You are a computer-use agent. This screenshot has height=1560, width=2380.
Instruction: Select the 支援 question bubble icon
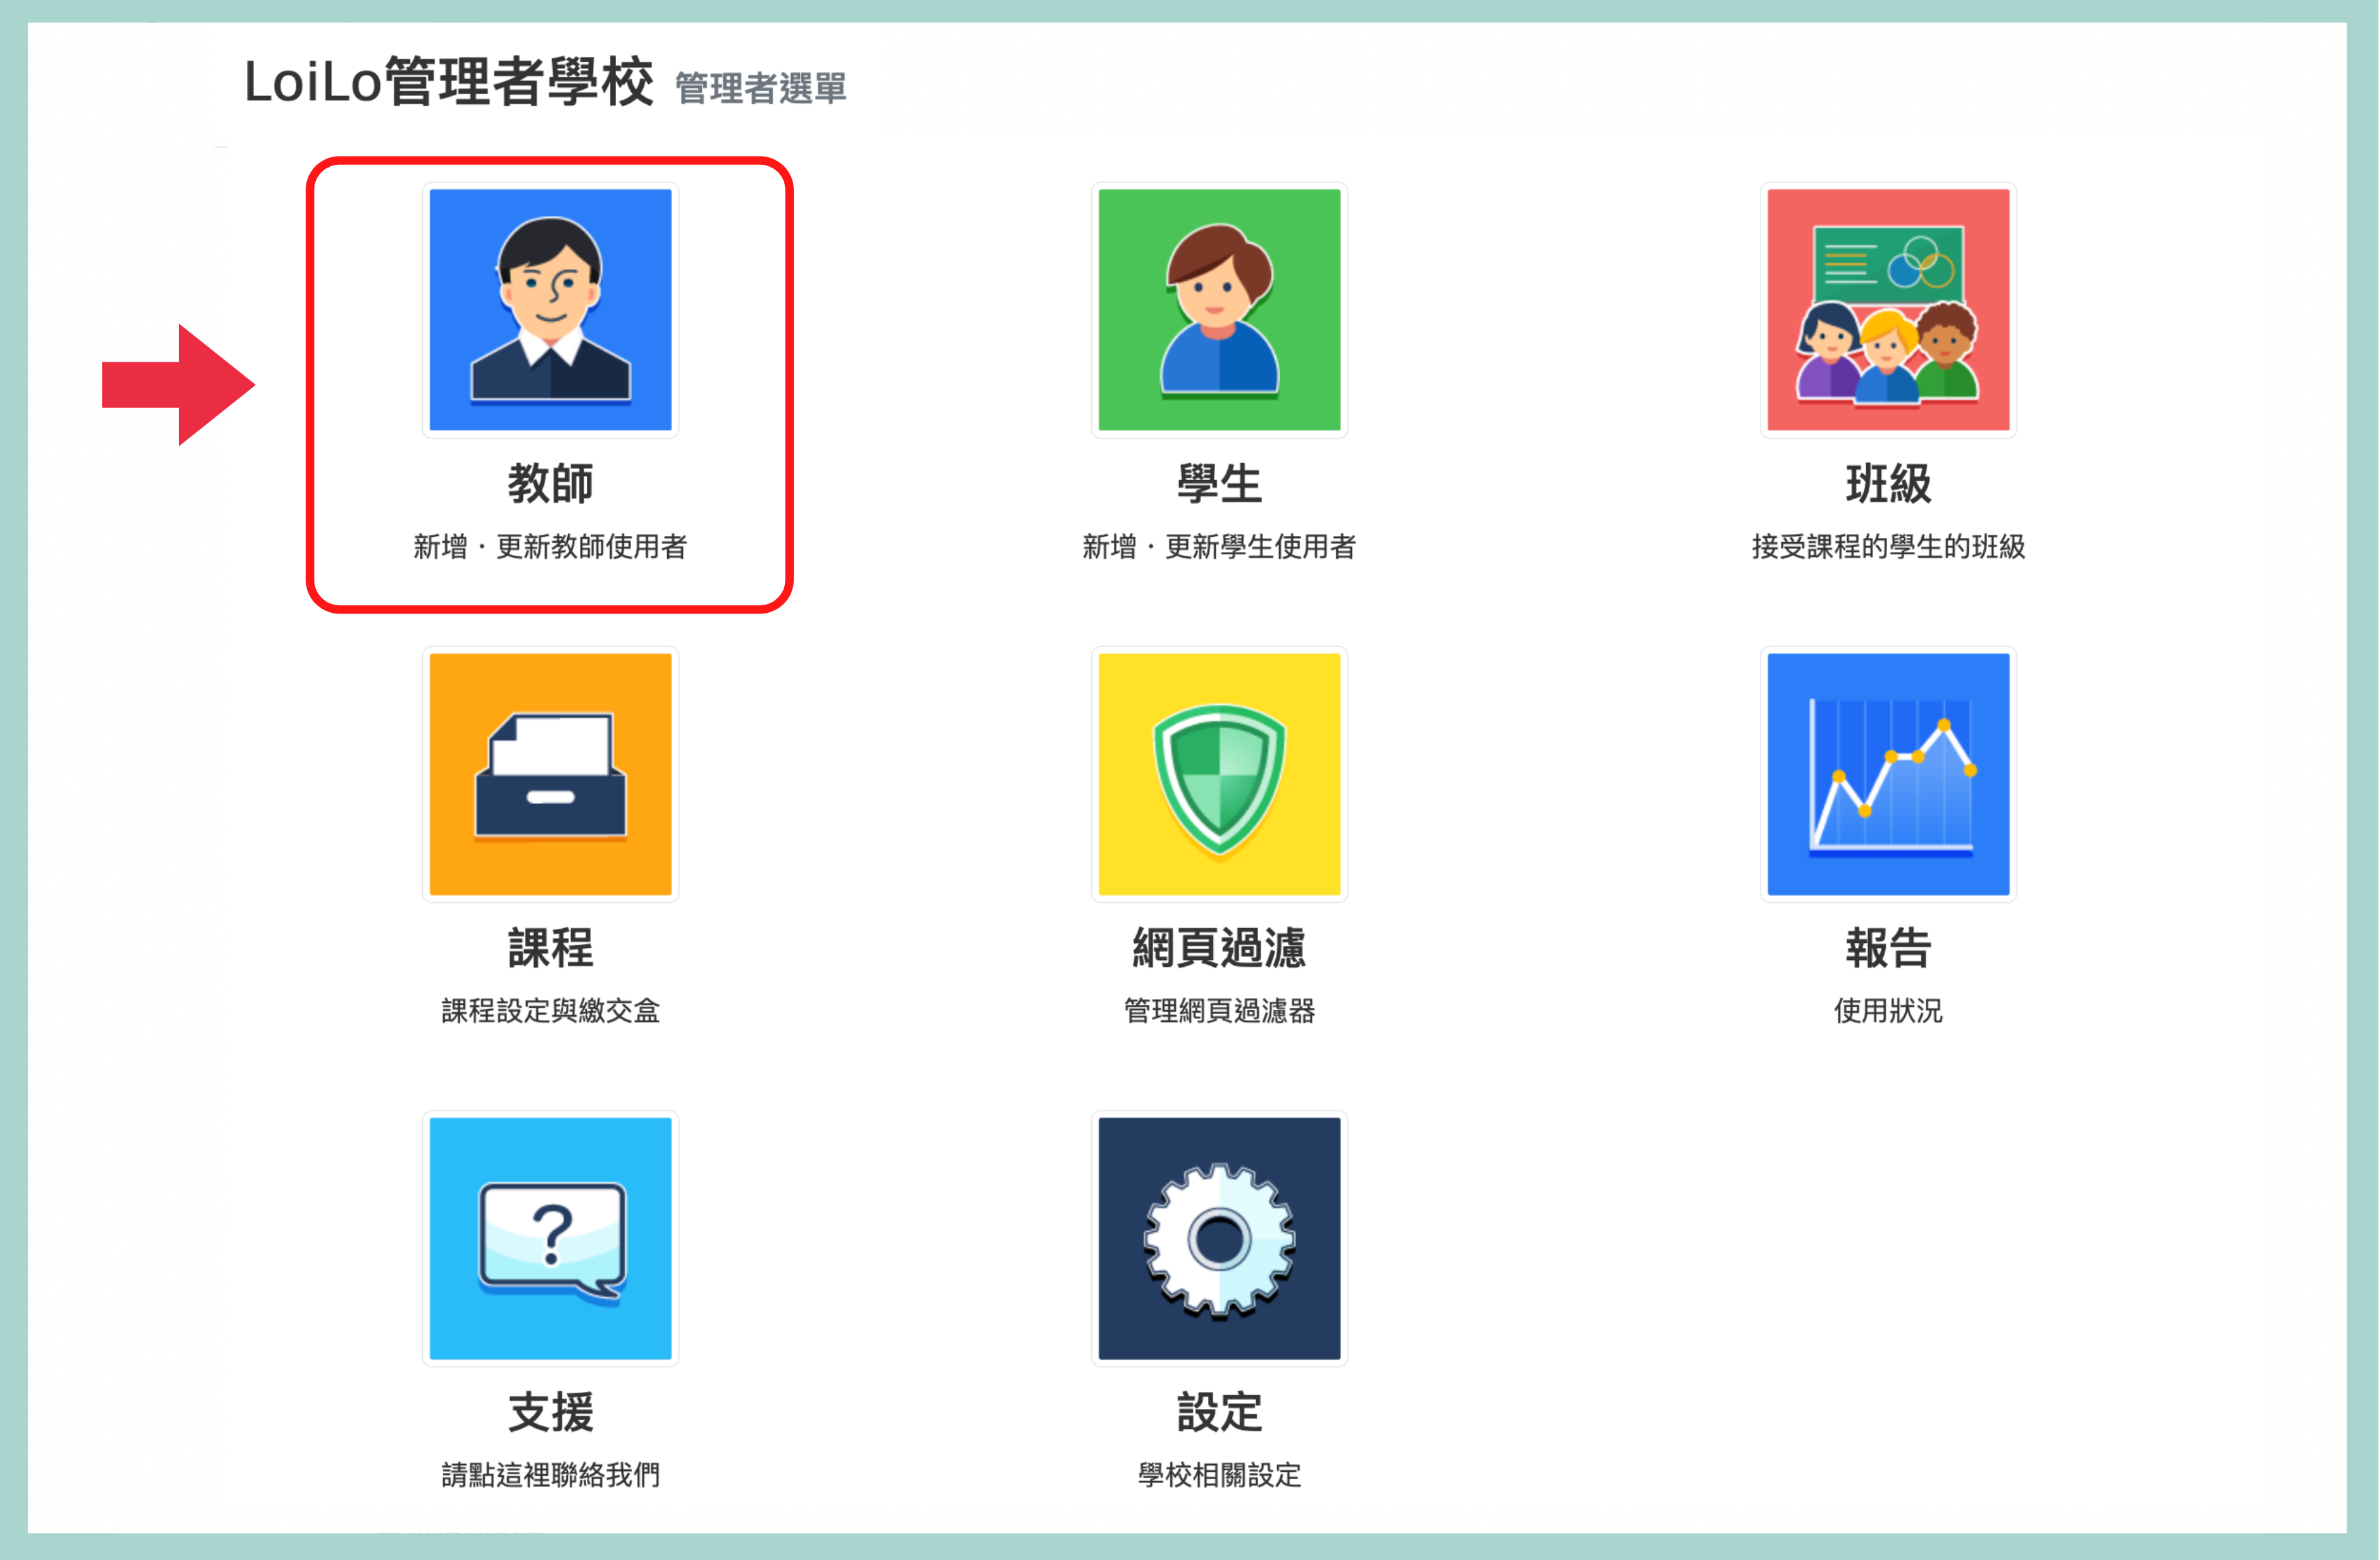click(550, 1238)
